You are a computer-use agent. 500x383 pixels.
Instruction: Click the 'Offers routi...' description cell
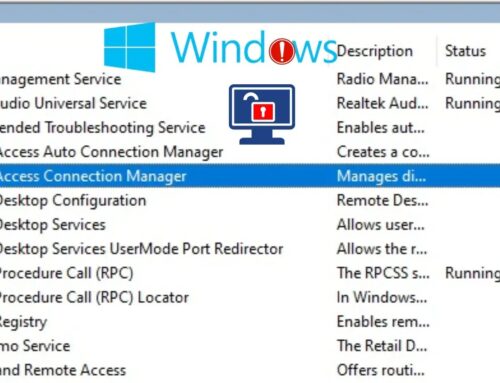(x=381, y=370)
